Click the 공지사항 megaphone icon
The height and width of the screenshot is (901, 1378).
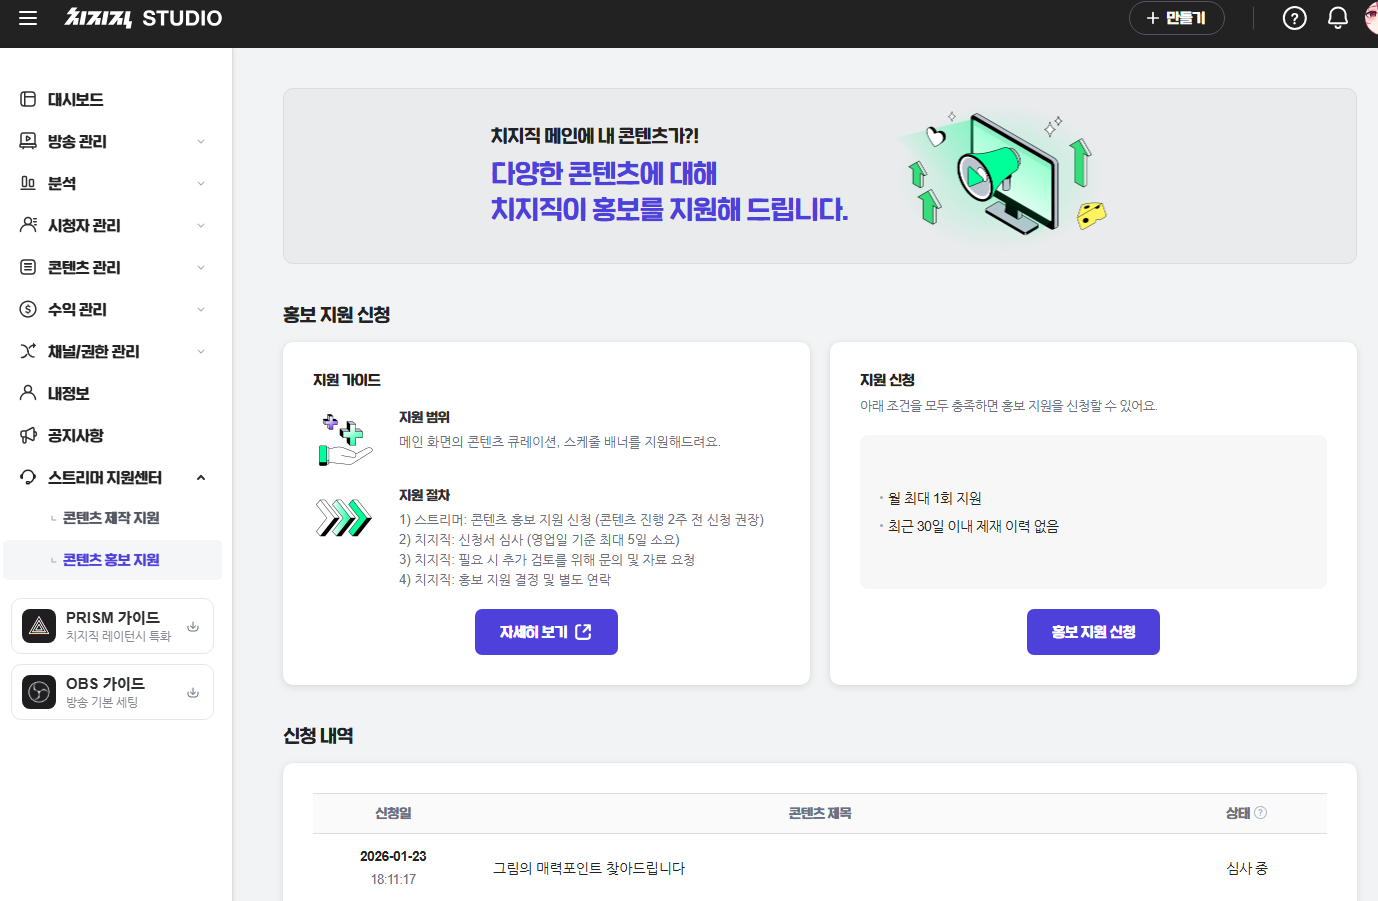[28, 435]
